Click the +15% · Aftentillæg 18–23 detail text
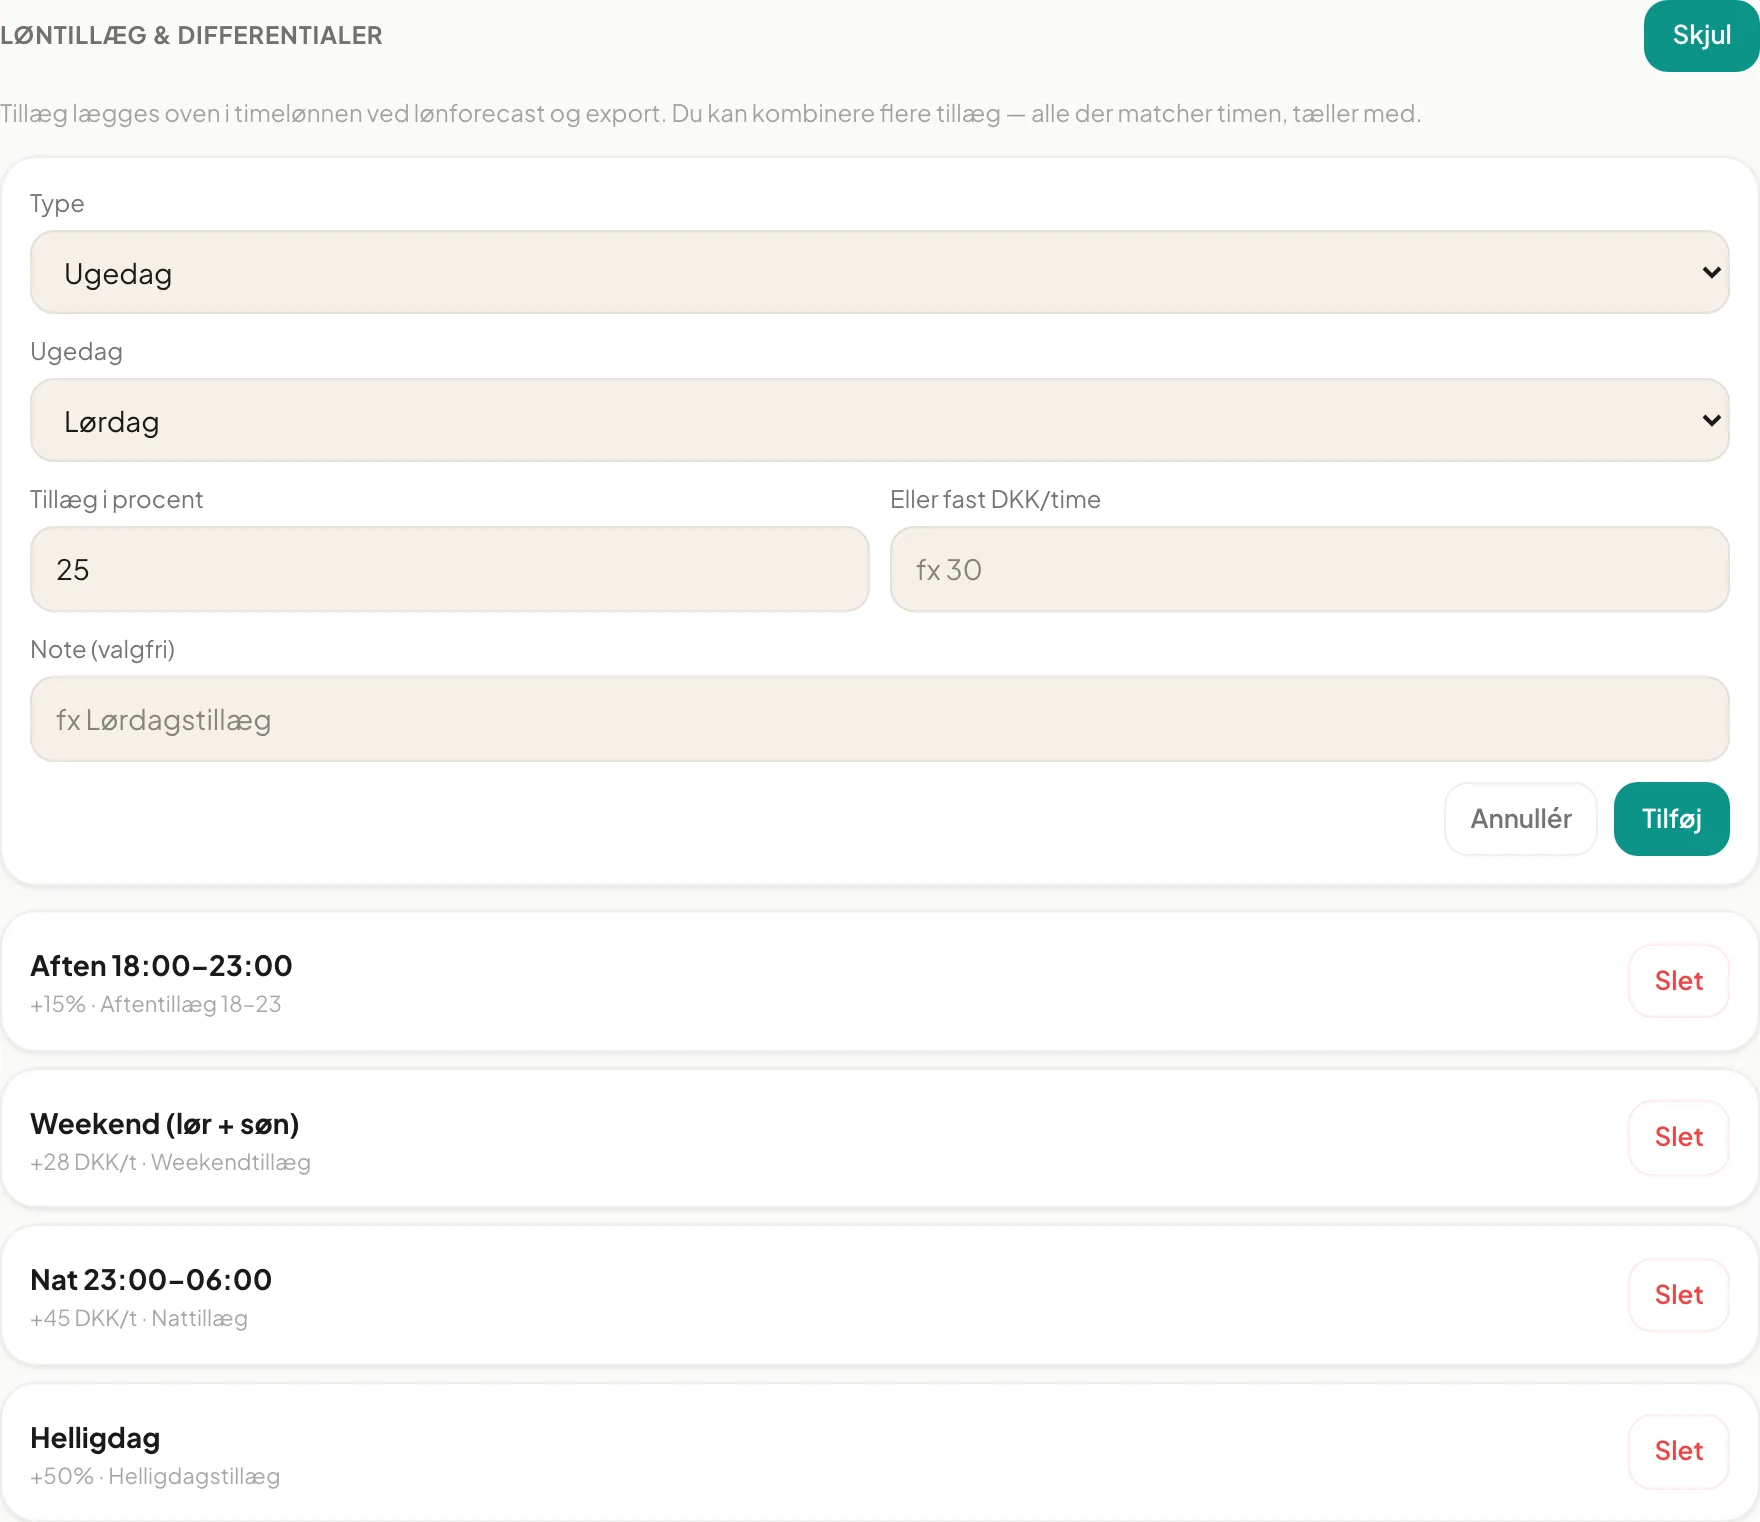The image size is (1760, 1522). click(156, 1004)
